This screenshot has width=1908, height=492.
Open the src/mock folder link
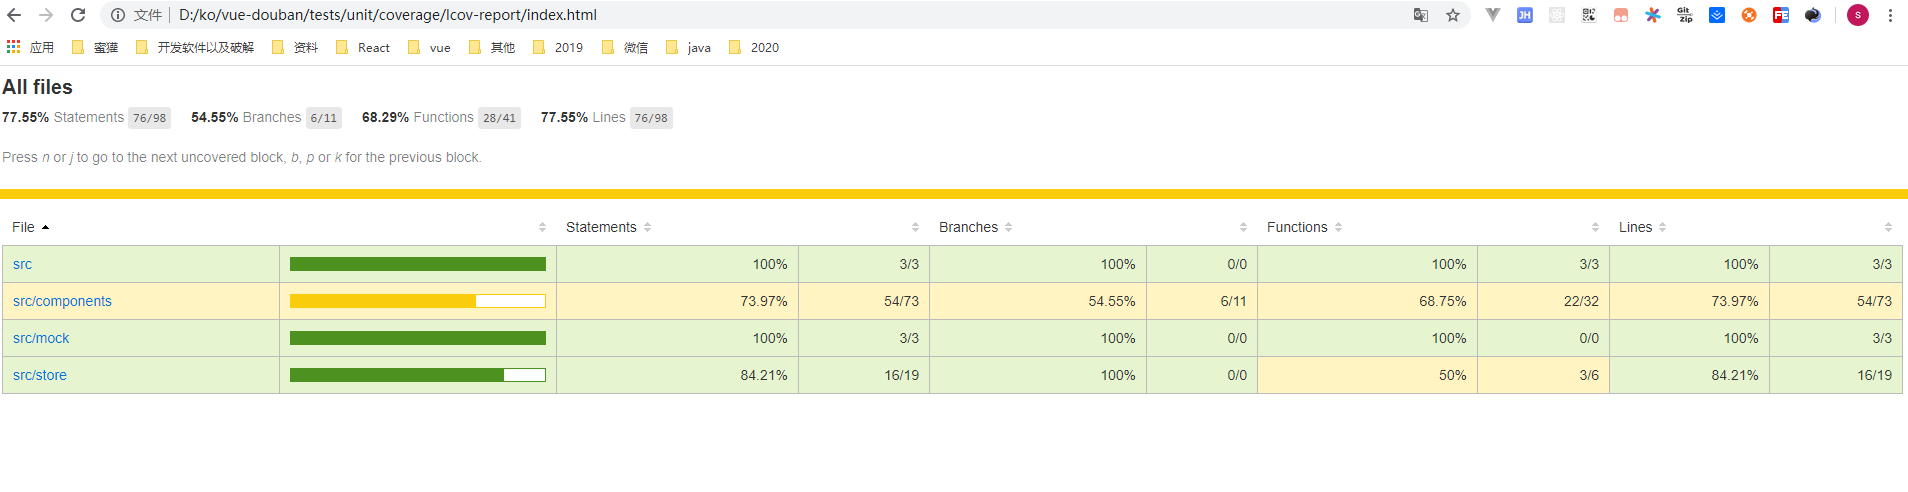(41, 338)
